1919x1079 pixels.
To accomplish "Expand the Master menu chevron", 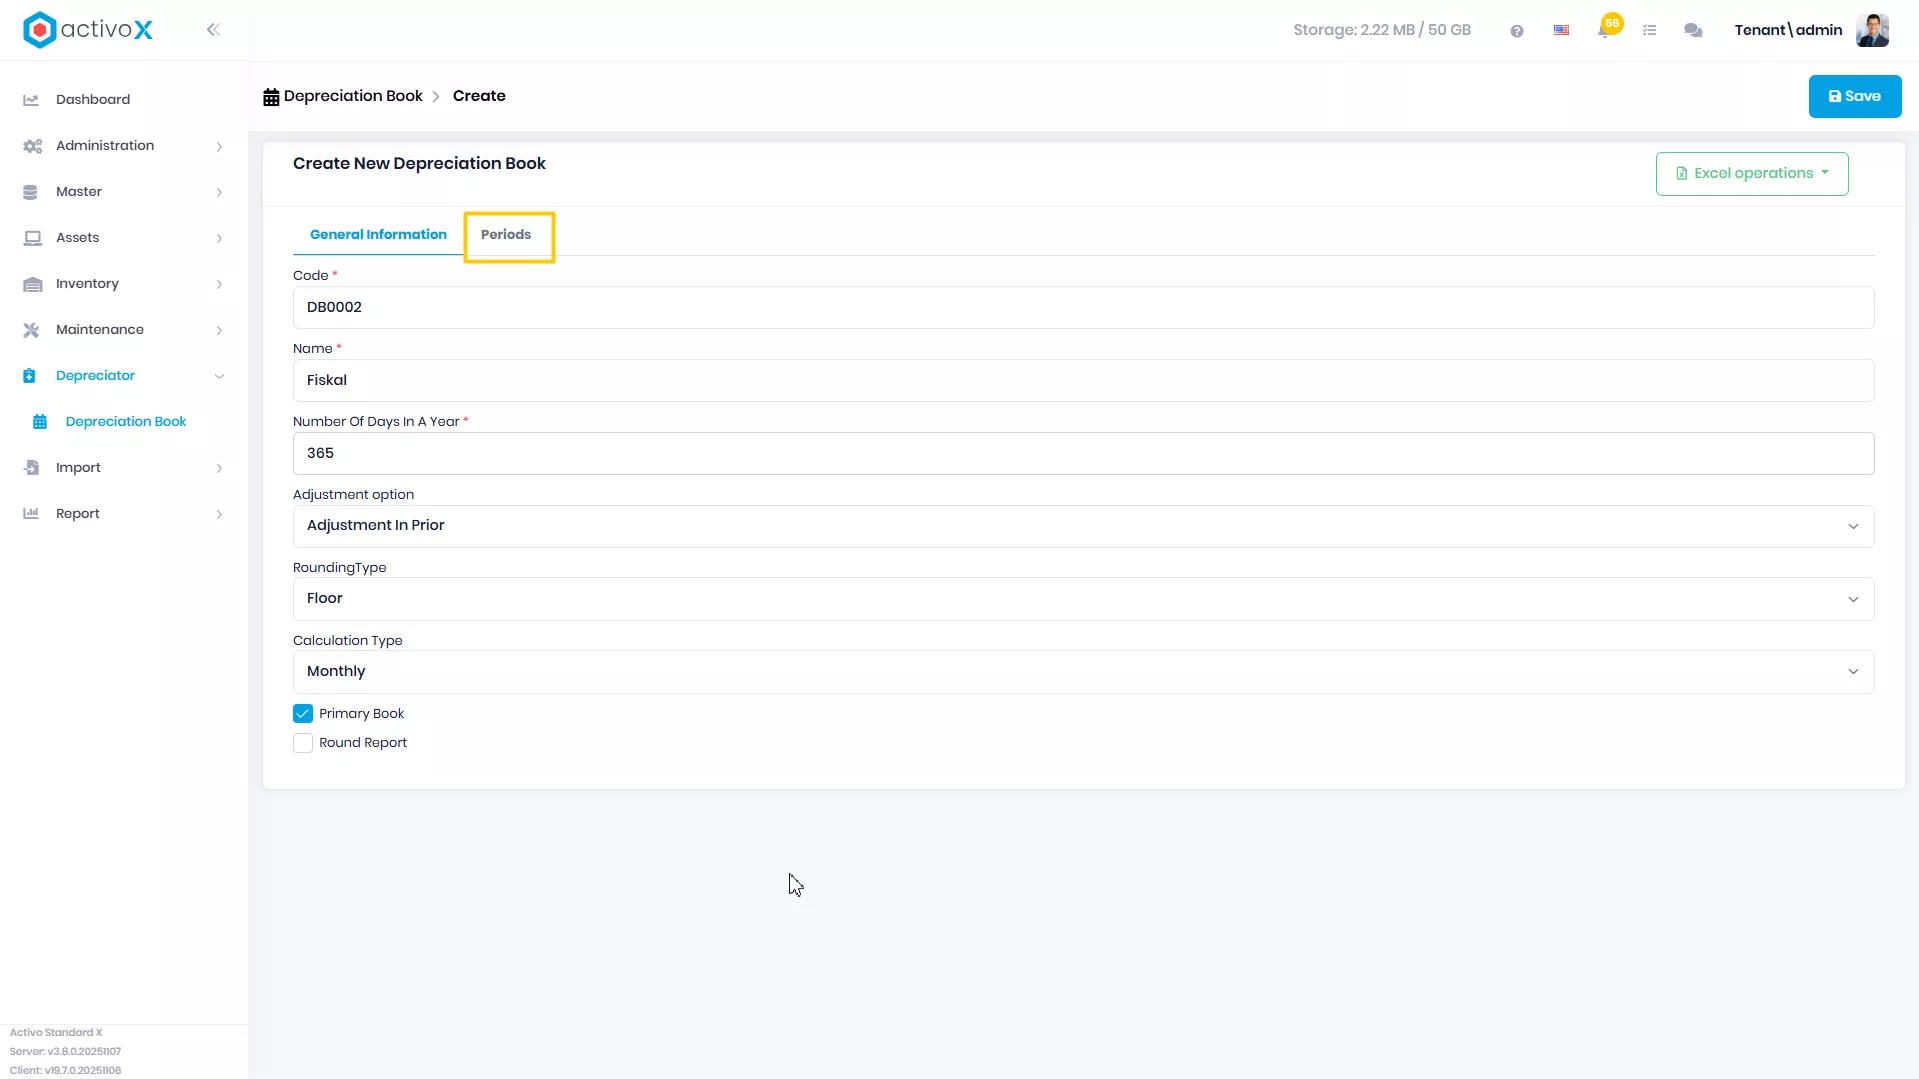I will tap(219, 193).
